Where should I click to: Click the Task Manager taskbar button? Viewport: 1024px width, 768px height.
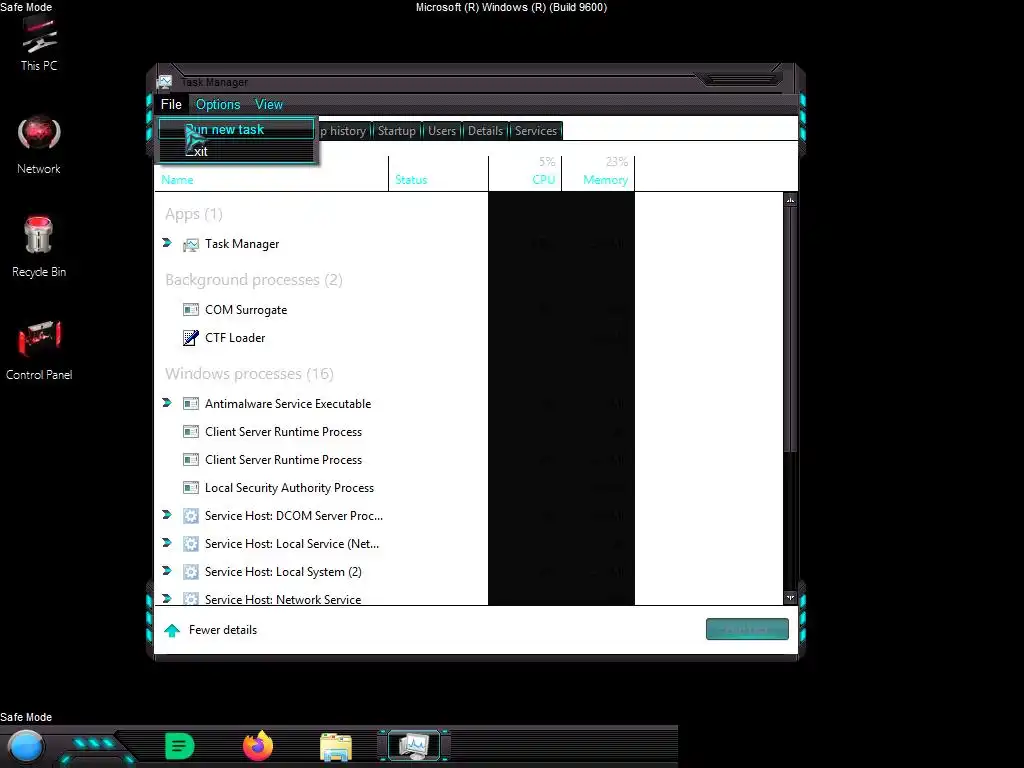414,746
